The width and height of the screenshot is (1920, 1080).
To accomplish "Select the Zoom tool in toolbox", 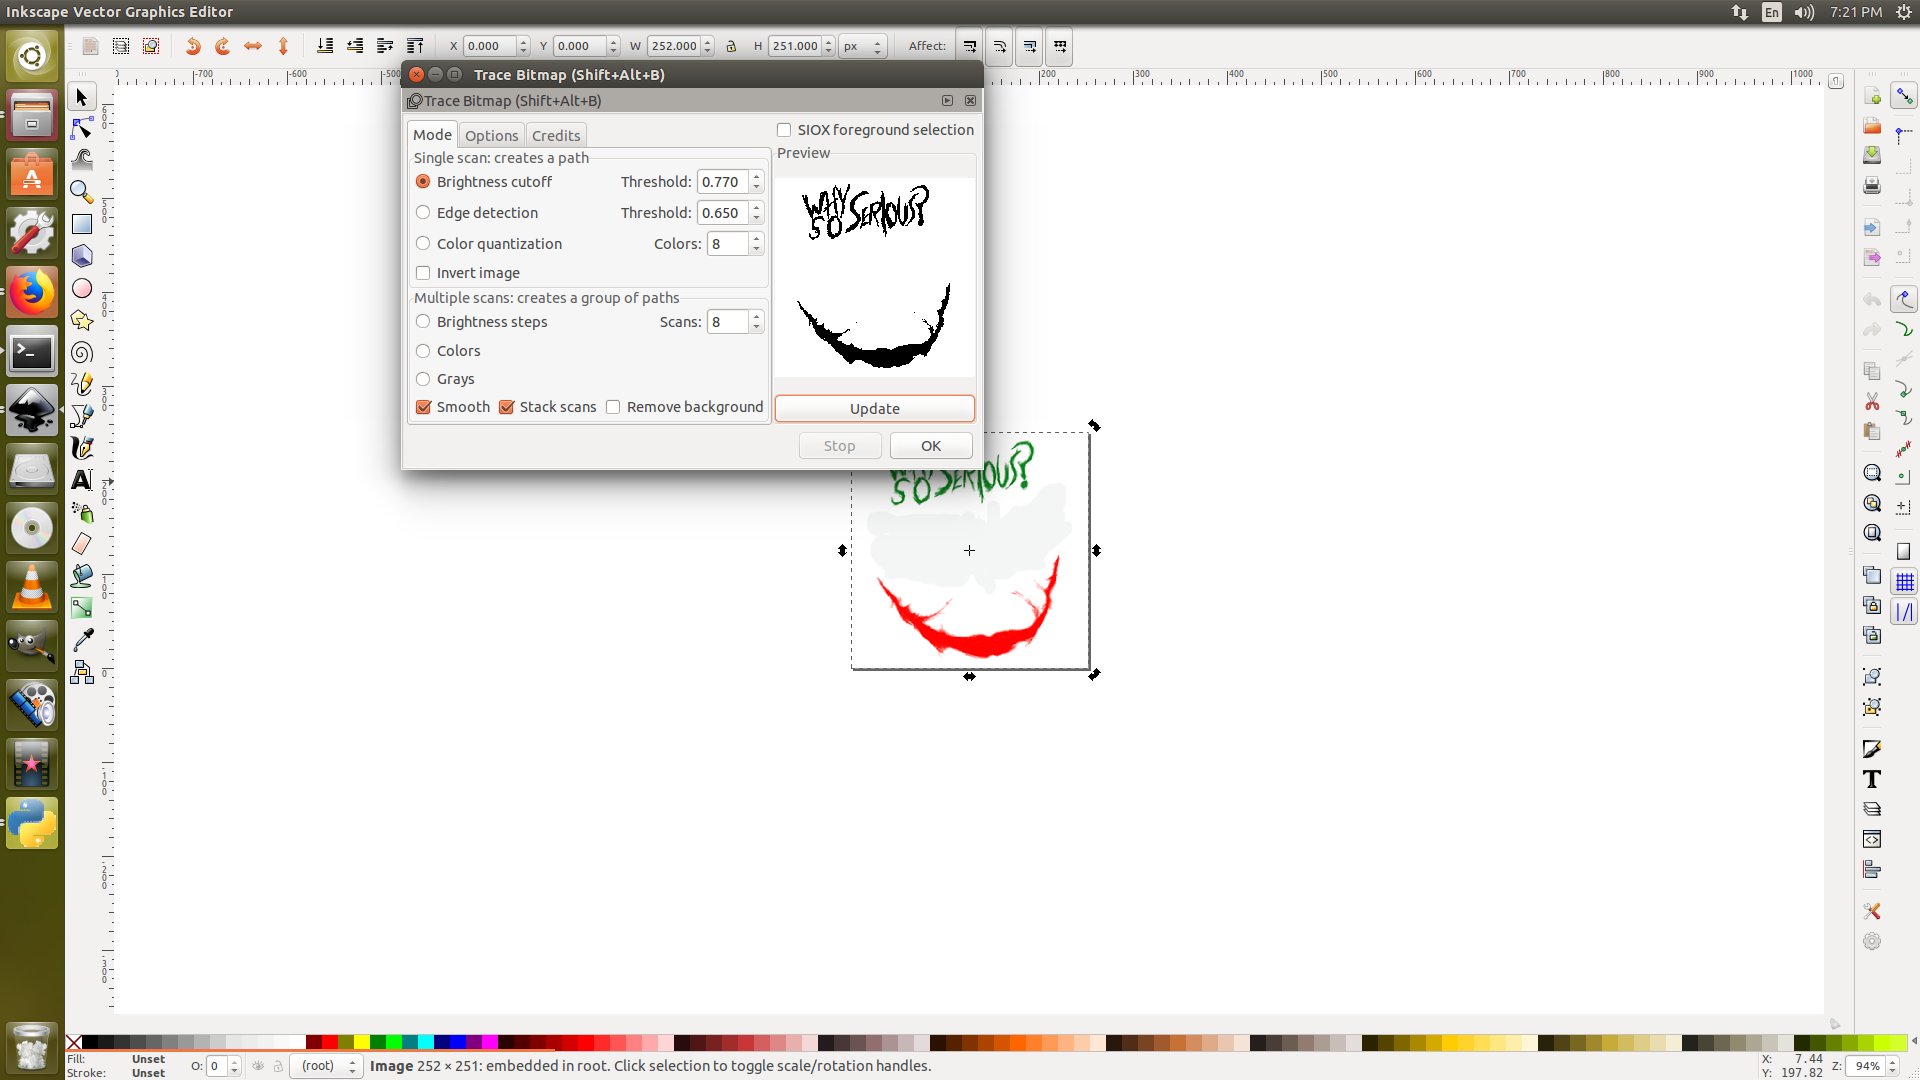I will click(x=82, y=192).
